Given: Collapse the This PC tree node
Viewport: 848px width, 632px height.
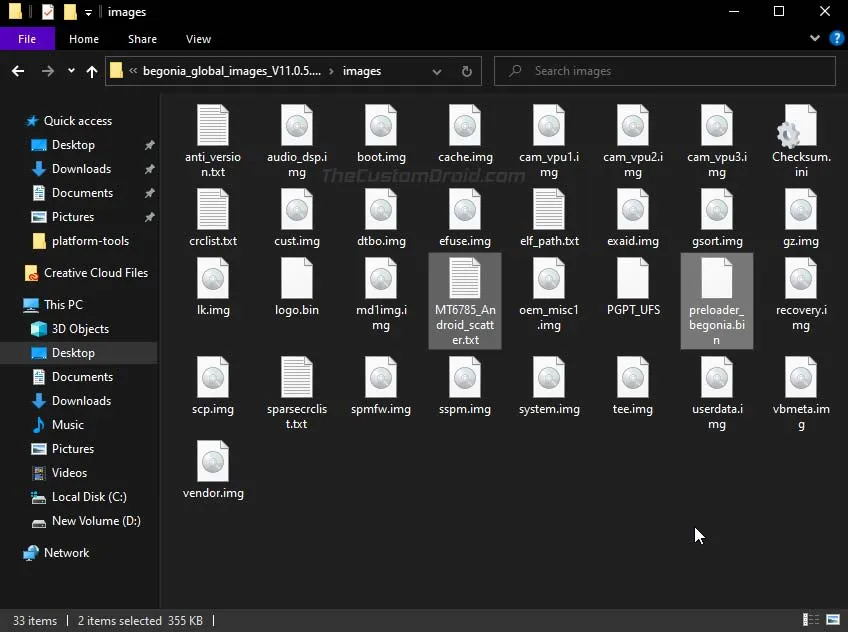Looking at the screenshot, I should pyautogui.click(x=13, y=305).
